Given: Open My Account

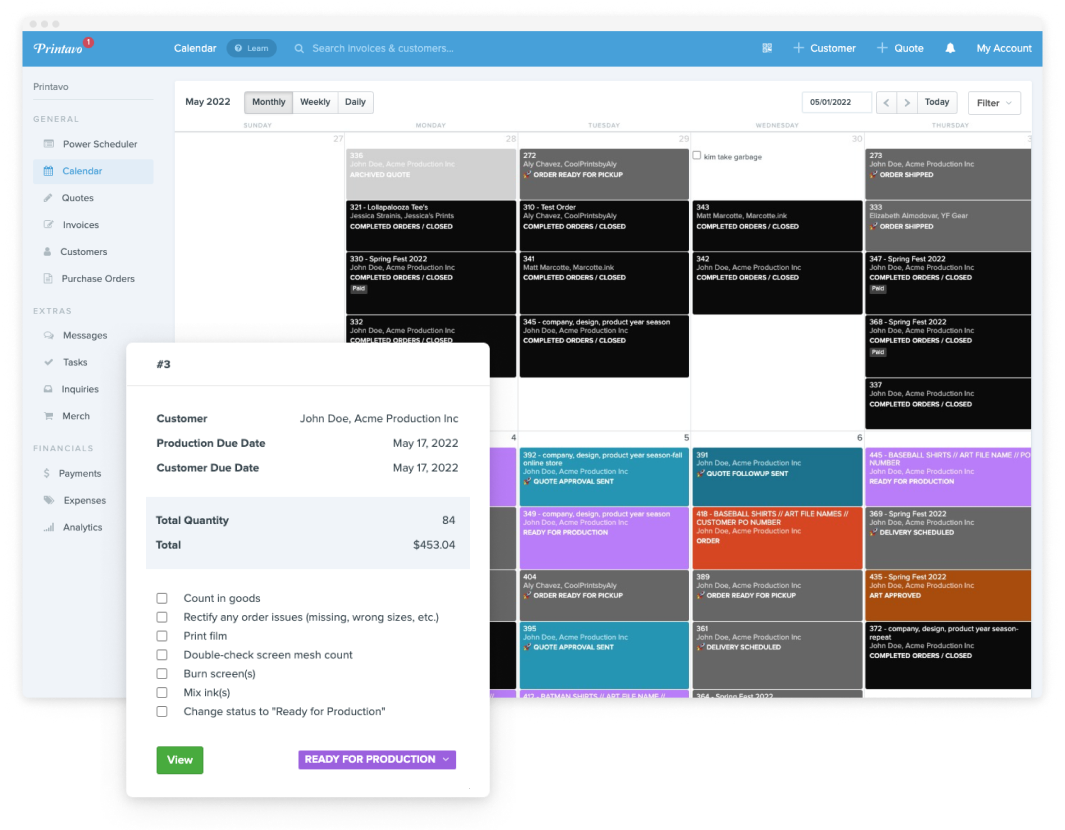Looking at the screenshot, I should coord(1004,48).
